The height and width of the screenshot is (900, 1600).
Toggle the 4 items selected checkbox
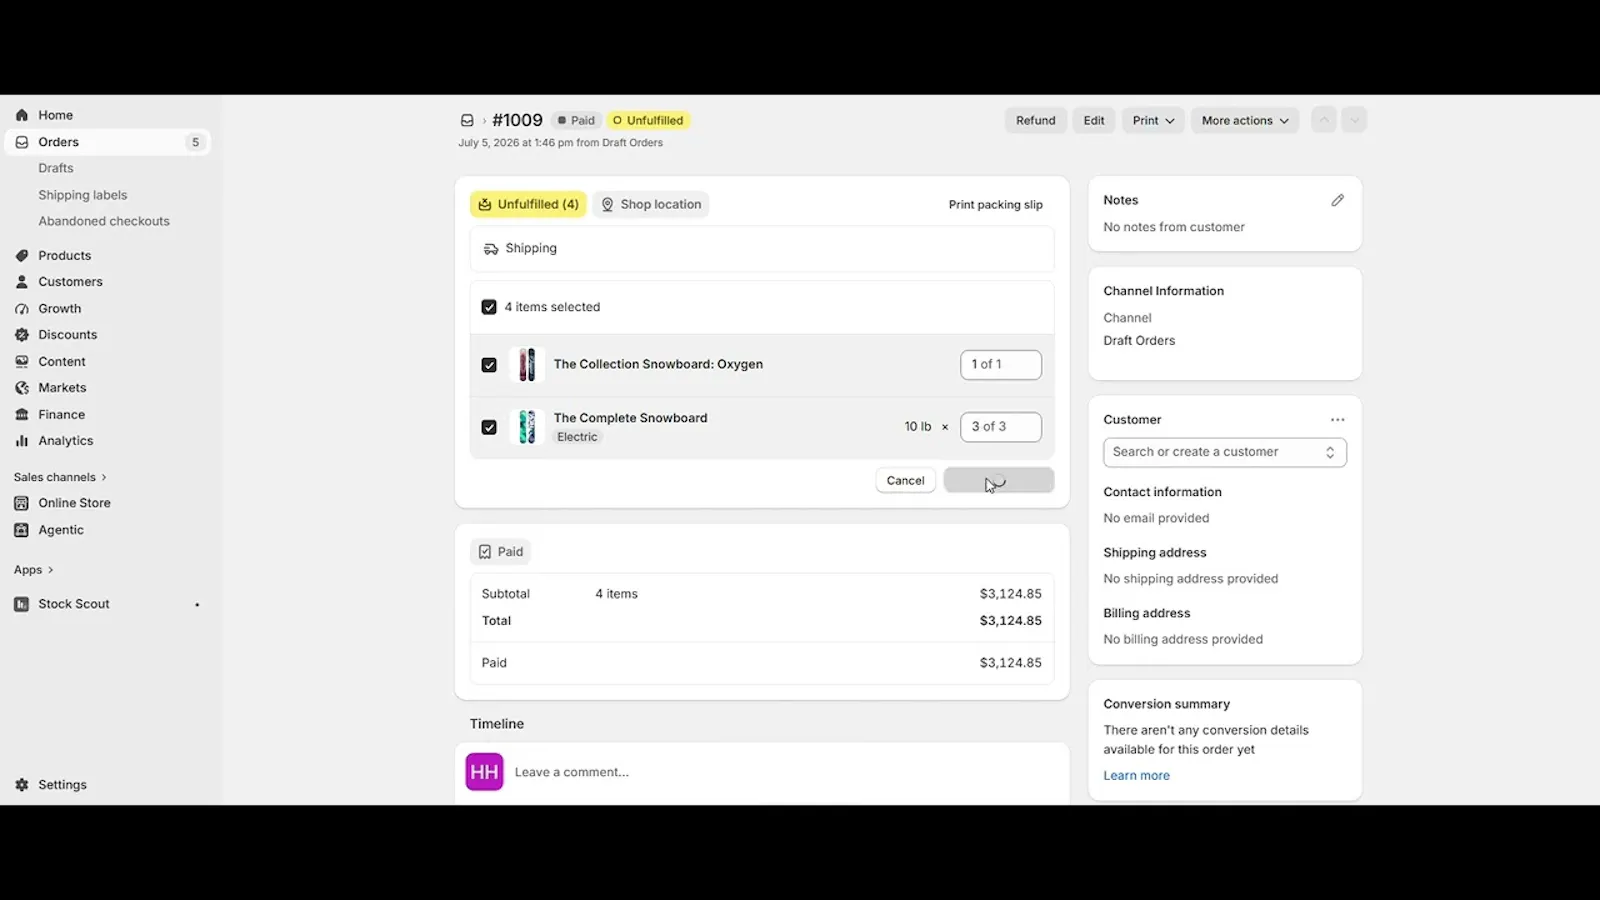point(489,307)
